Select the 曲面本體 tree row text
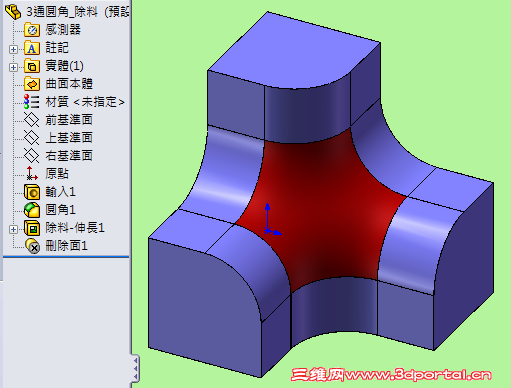511x388 pixels. coord(69,84)
